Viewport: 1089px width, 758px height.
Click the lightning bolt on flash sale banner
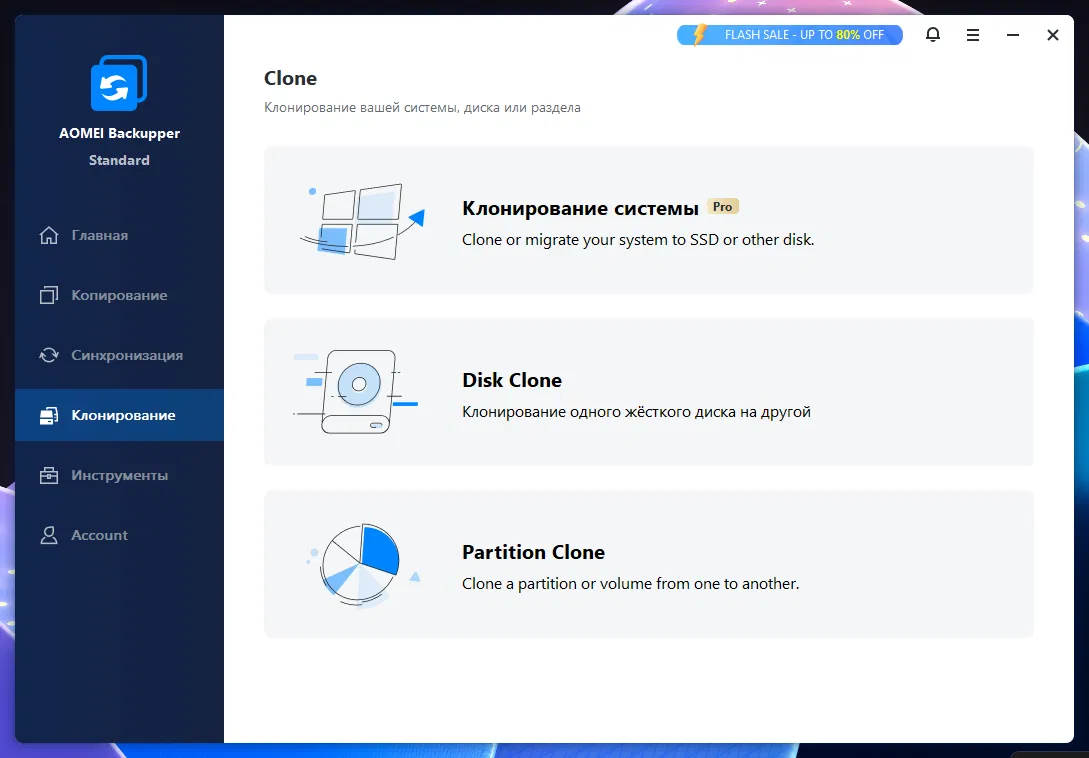pos(699,34)
